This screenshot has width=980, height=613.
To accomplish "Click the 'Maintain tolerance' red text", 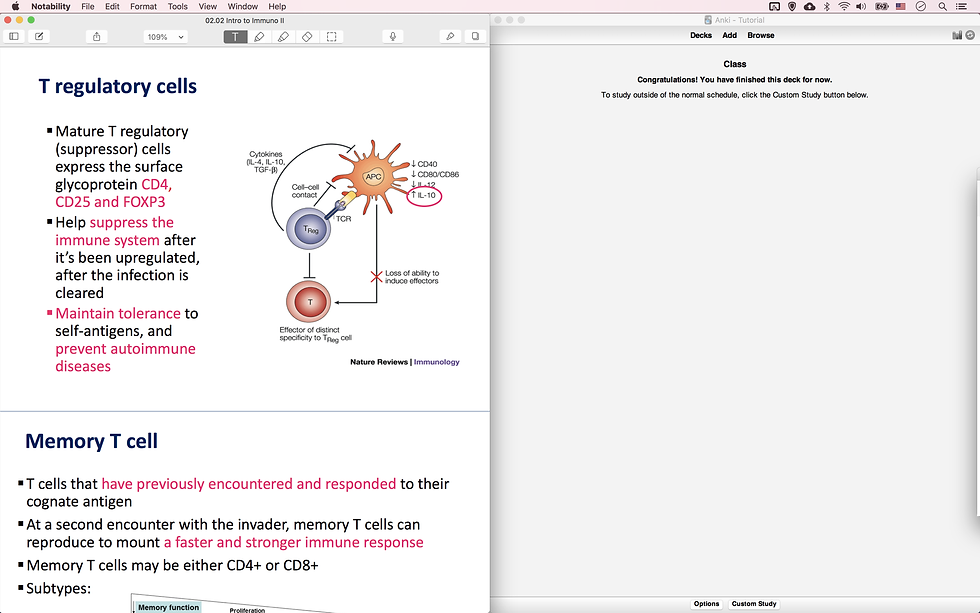I will (118, 313).
